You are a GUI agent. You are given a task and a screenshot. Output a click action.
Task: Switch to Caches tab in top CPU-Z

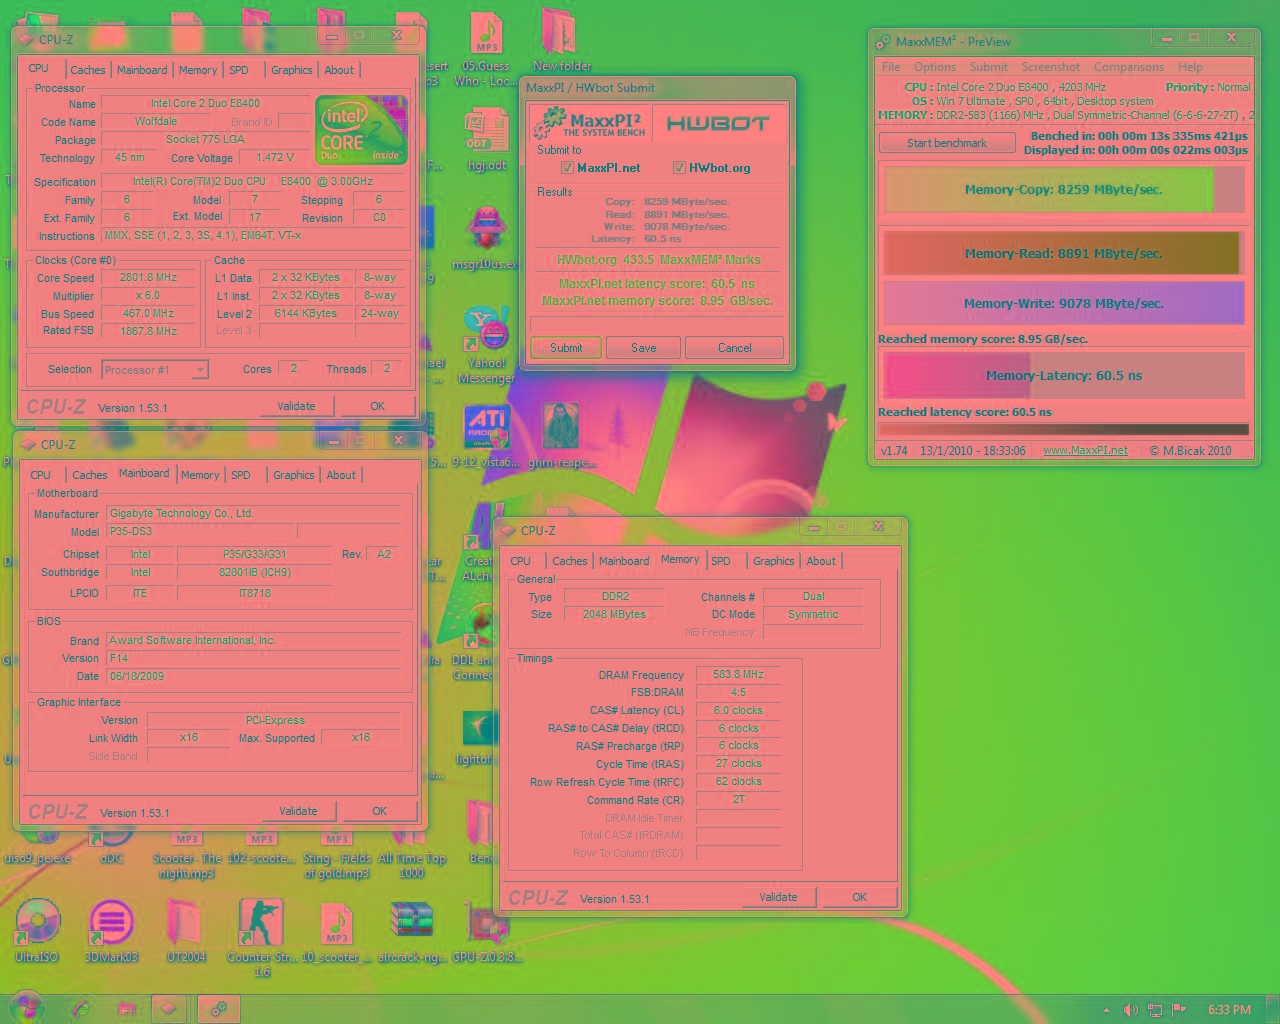pos(88,70)
